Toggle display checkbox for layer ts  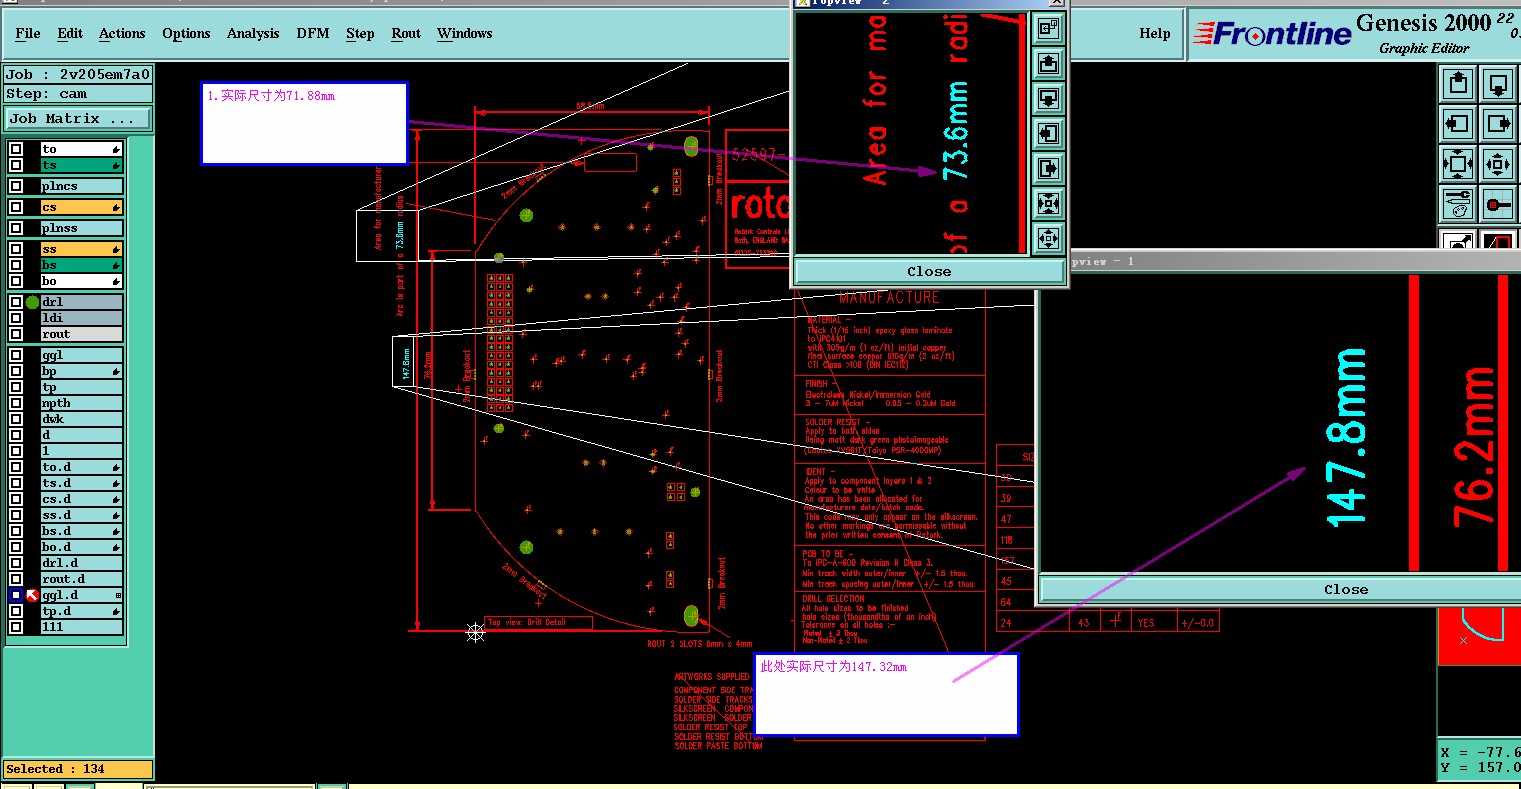16,165
